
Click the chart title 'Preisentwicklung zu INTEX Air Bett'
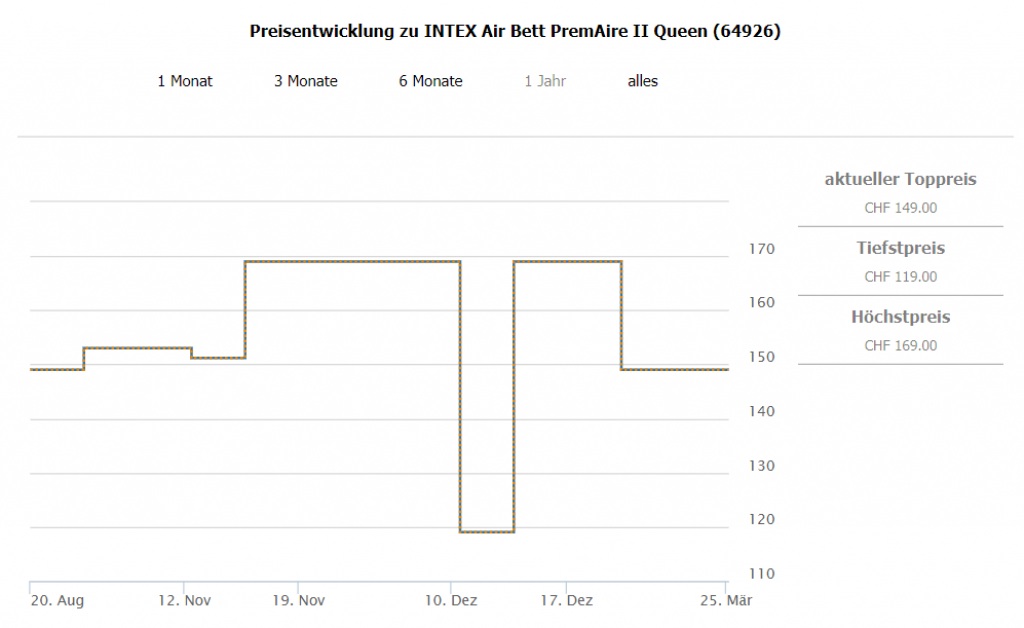(x=514, y=31)
